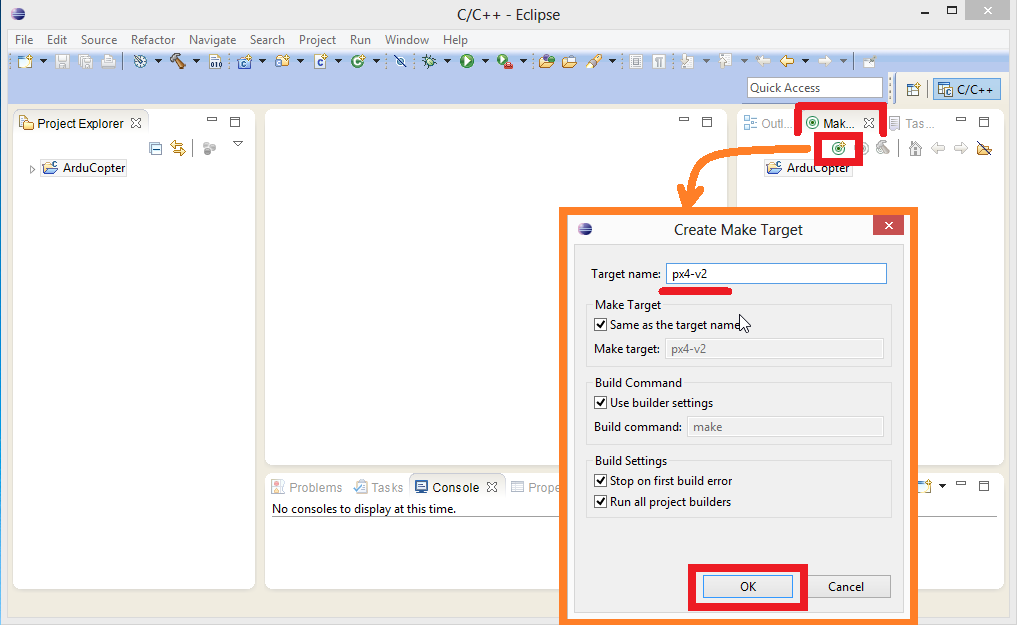
Task: Open the Refactor menu
Action: tap(153, 40)
